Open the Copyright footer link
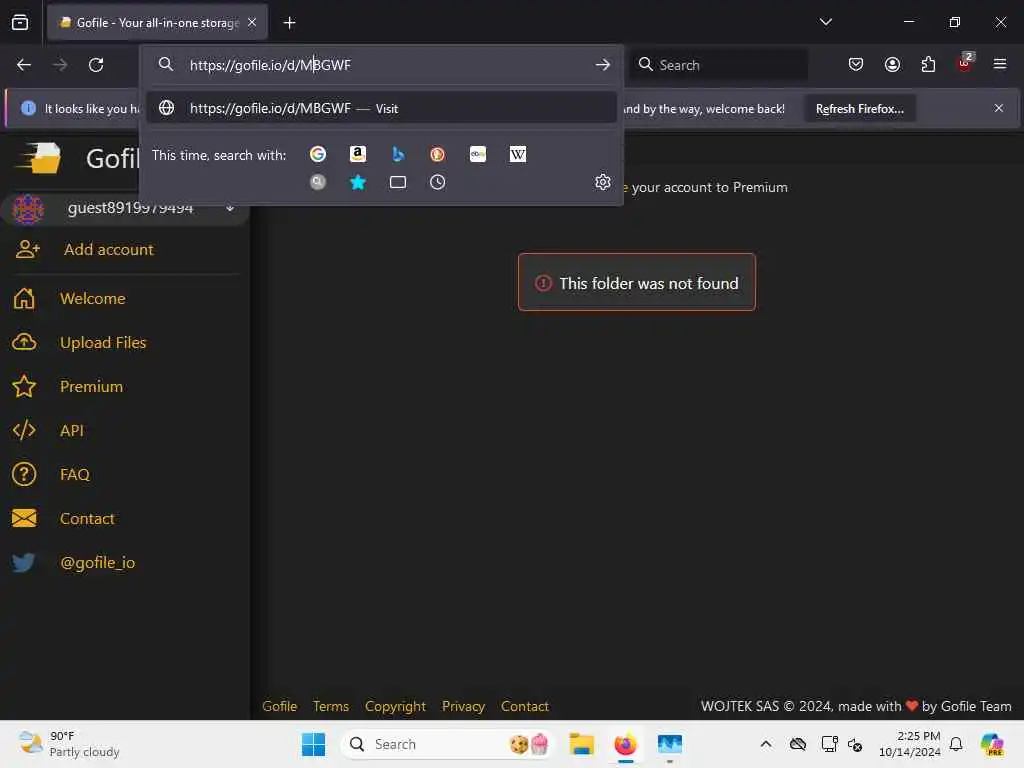1024x768 pixels. (396, 706)
